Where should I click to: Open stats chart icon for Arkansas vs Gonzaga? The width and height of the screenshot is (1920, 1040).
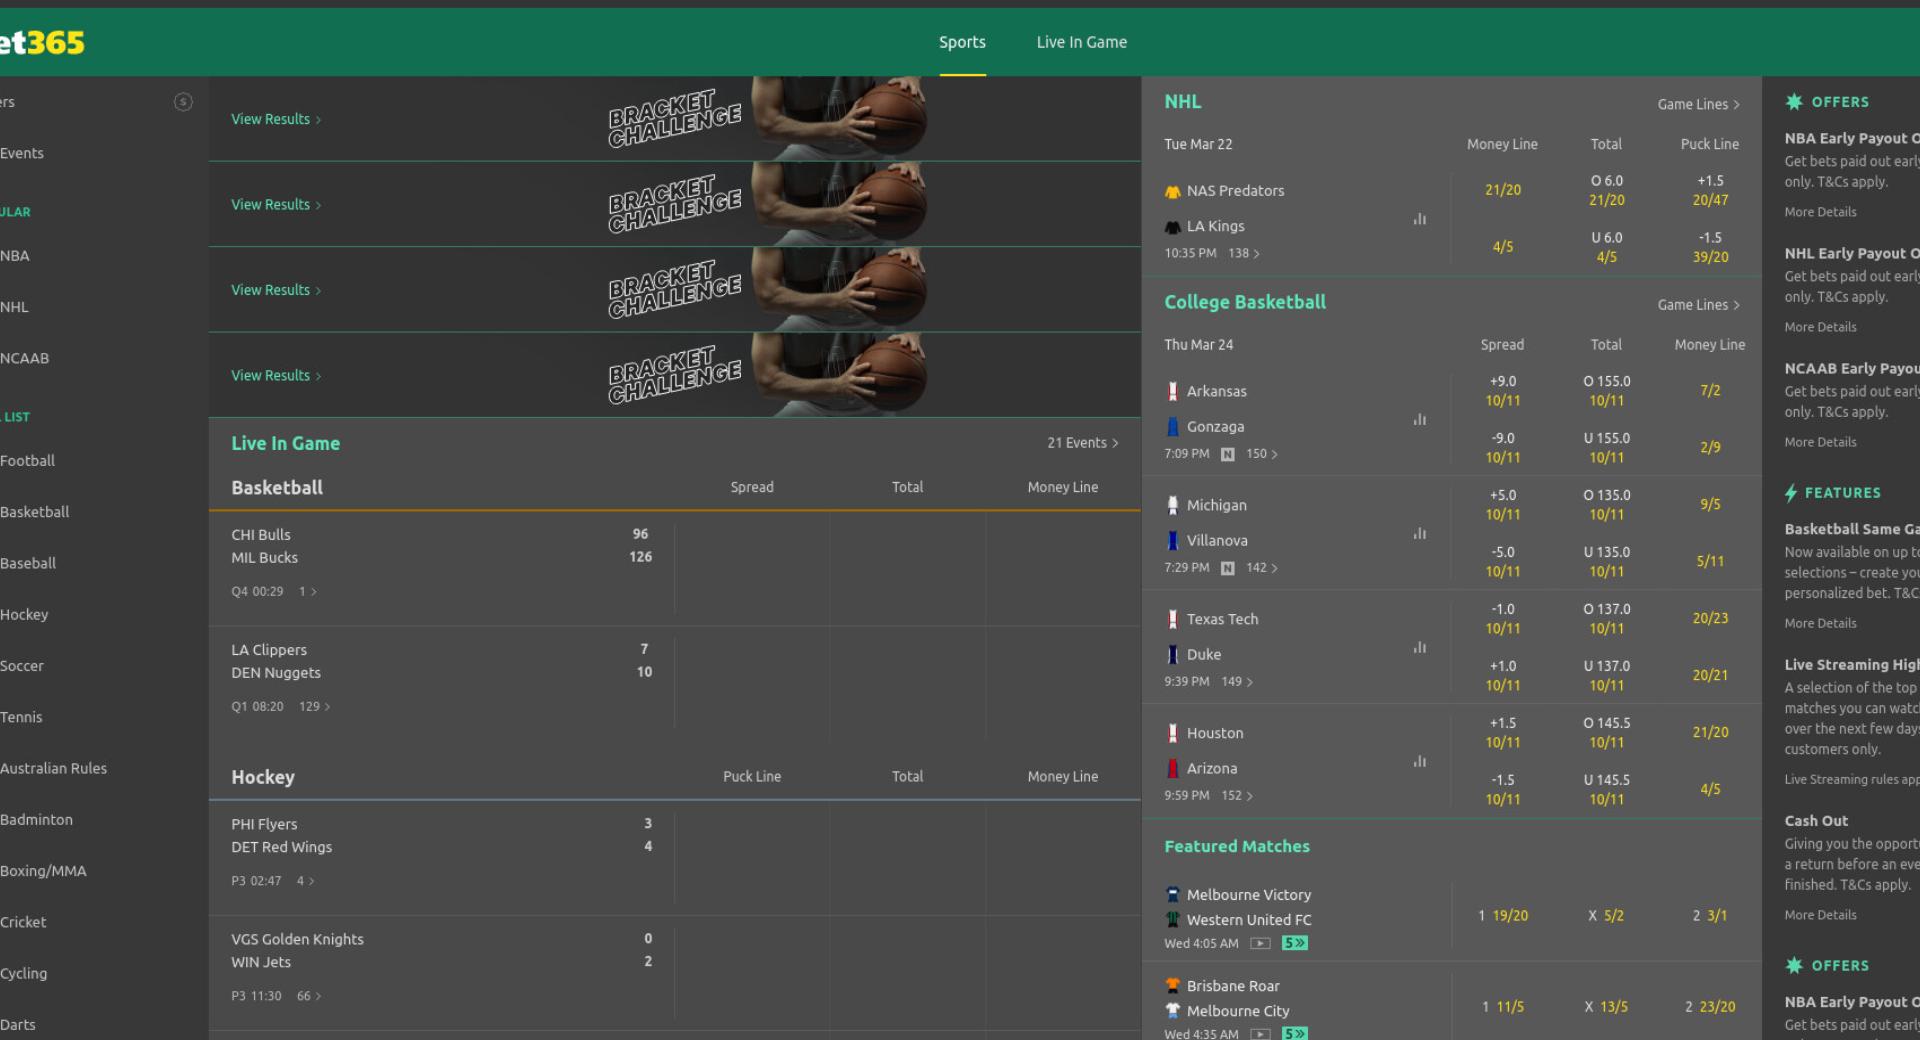click(1419, 420)
